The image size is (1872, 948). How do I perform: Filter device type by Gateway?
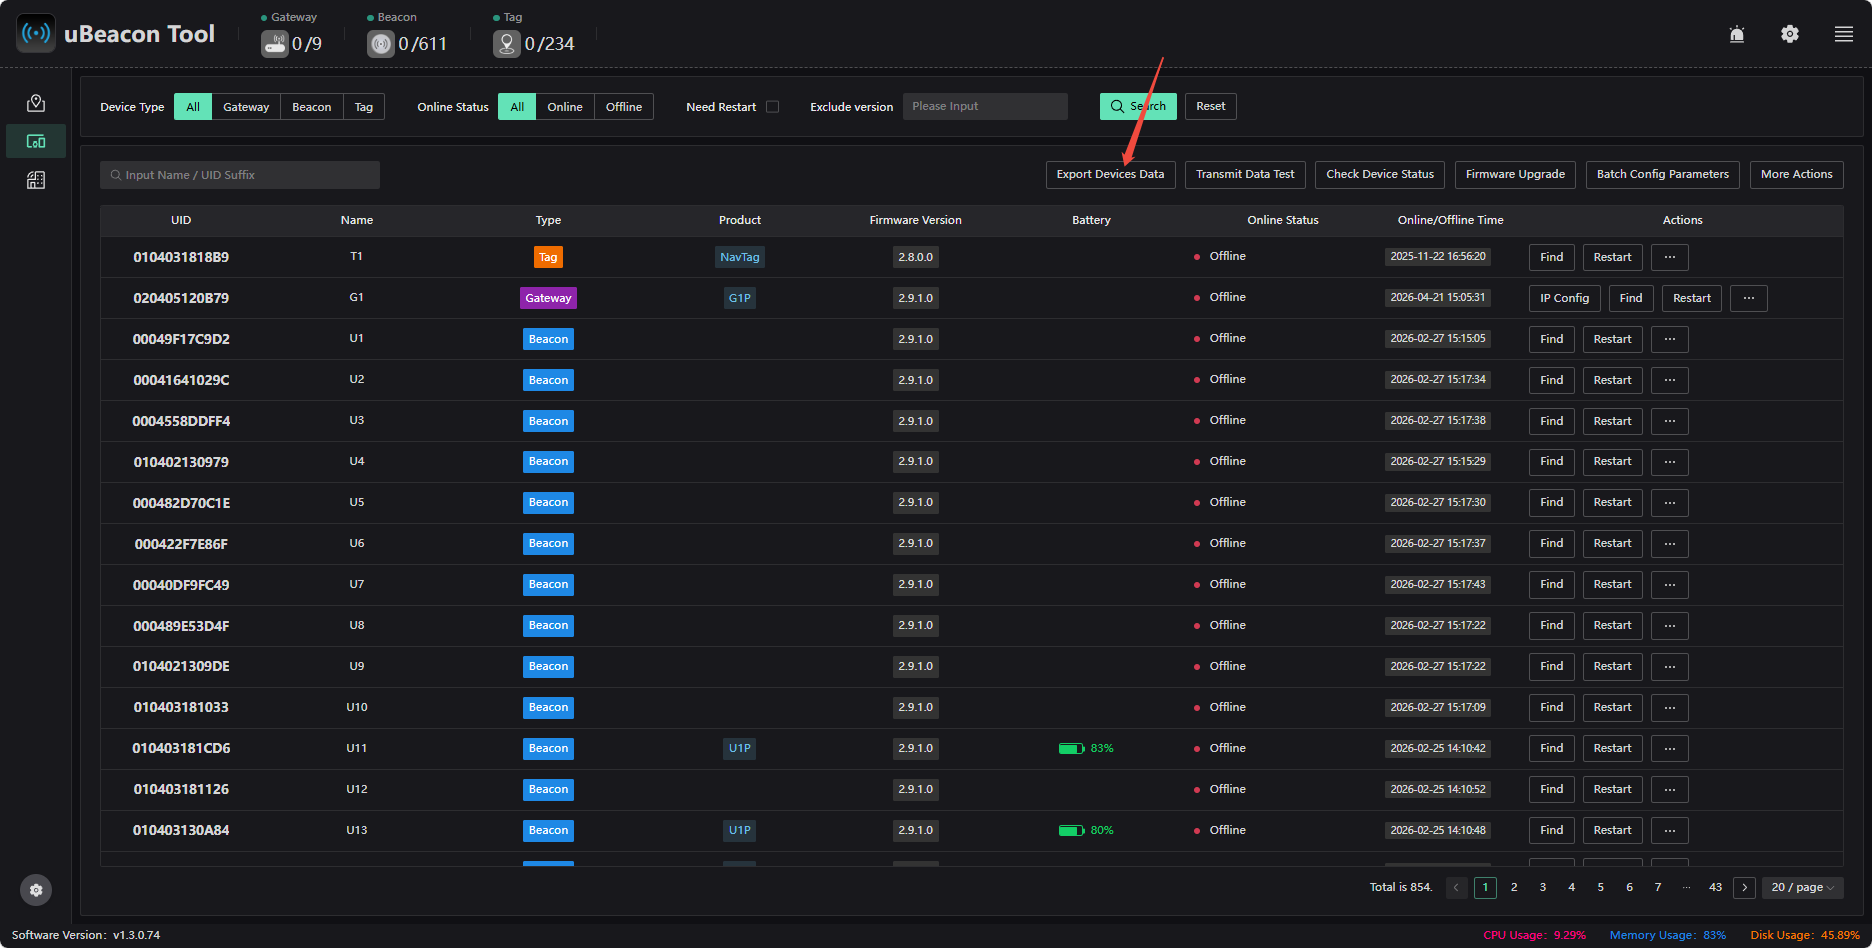[x=246, y=107]
